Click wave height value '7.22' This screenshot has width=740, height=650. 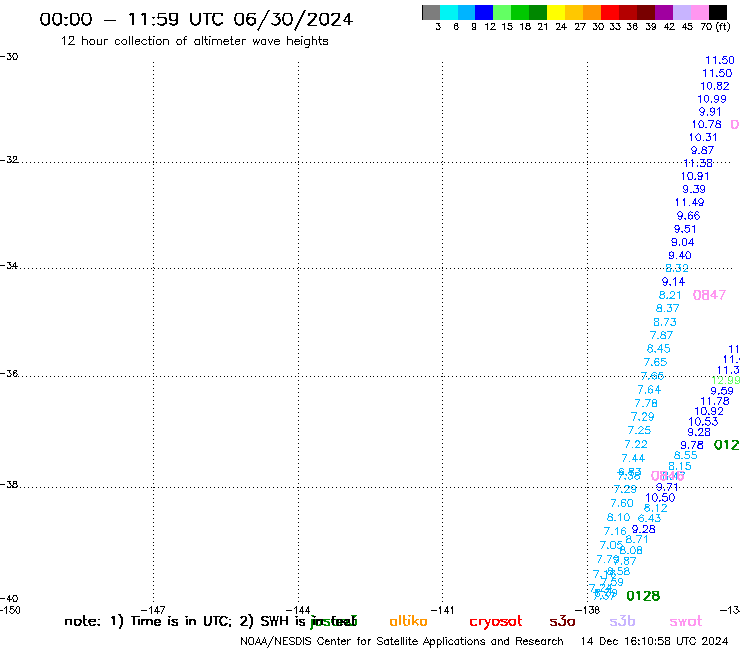pyautogui.click(x=636, y=444)
